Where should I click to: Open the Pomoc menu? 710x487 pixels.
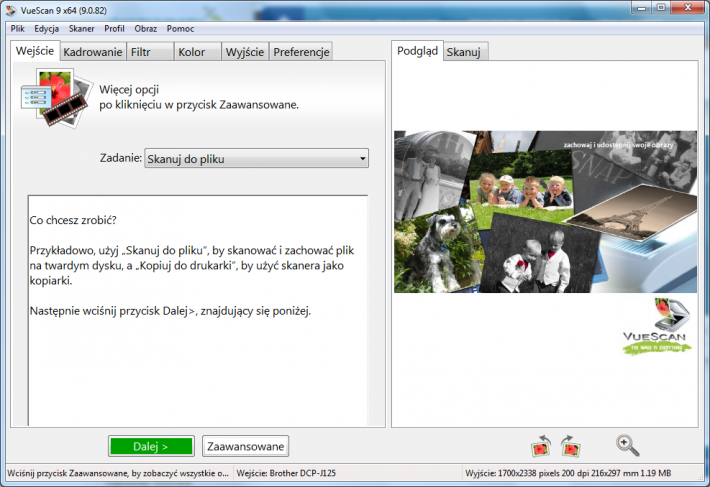180,29
